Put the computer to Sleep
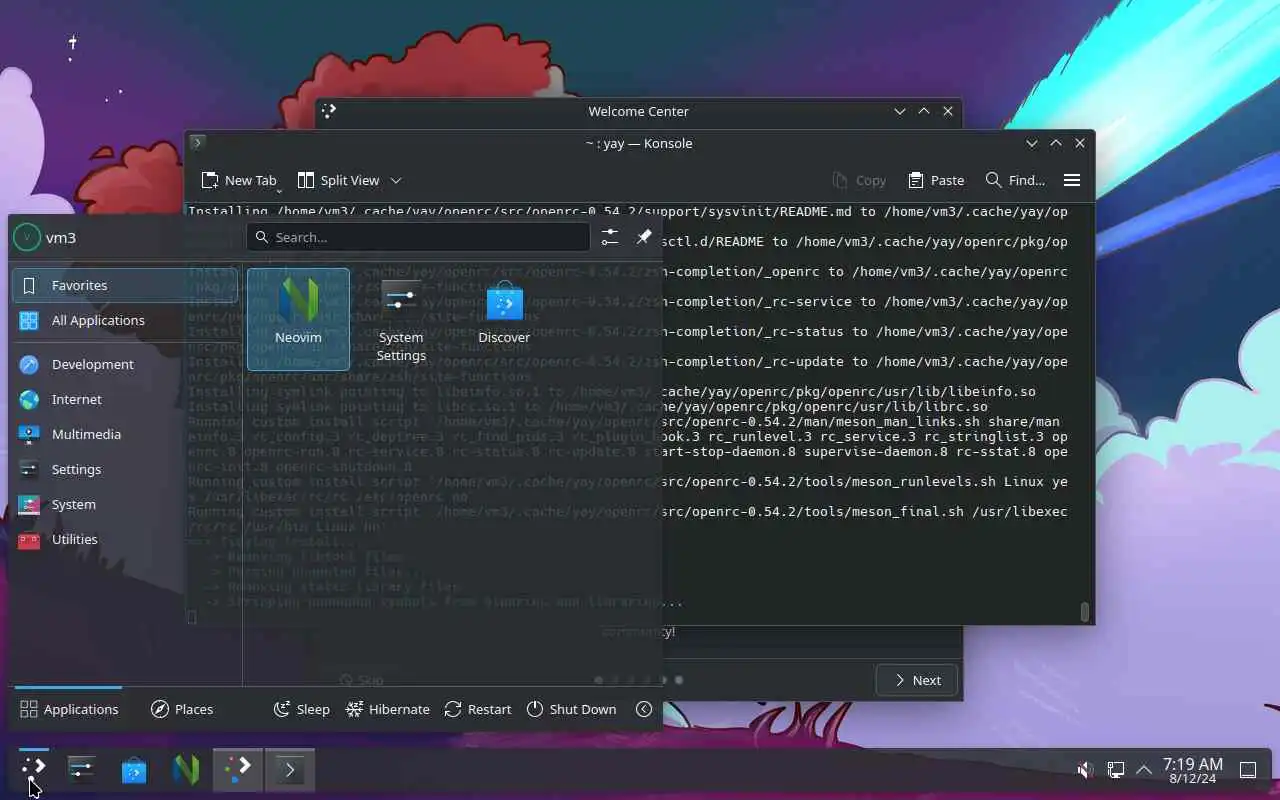 point(302,709)
